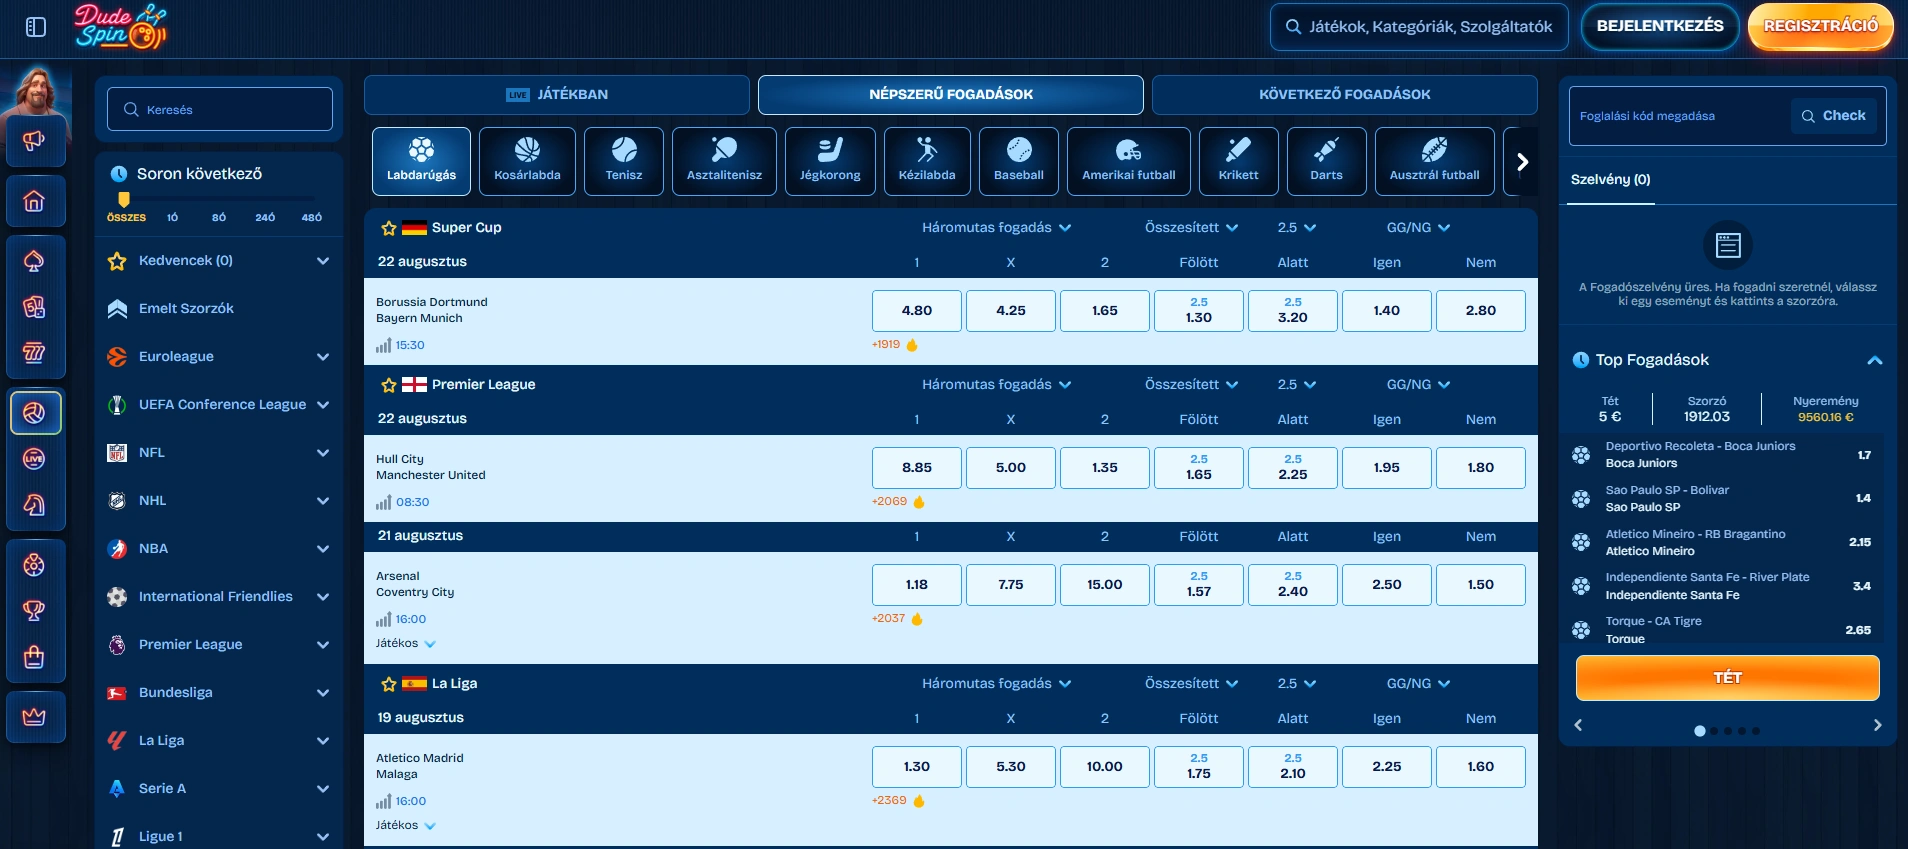1908x849 pixels.
Task: Open the trophy tournaments icon
Action: (x=34, y=611)
